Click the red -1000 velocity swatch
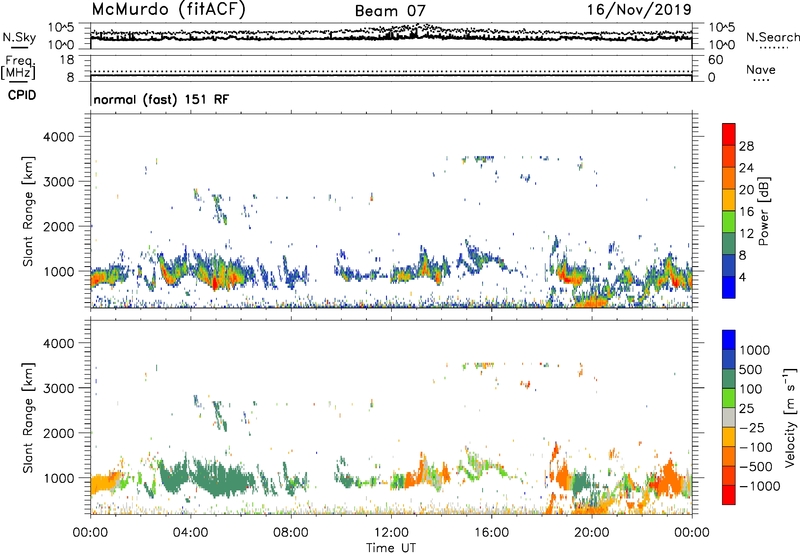The width and height of the screenshot is (800, 554). click(x=729, y=495)
